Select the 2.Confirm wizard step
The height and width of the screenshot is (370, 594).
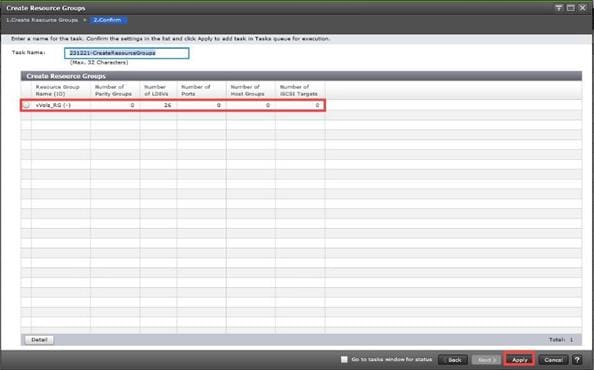[108, 20]
